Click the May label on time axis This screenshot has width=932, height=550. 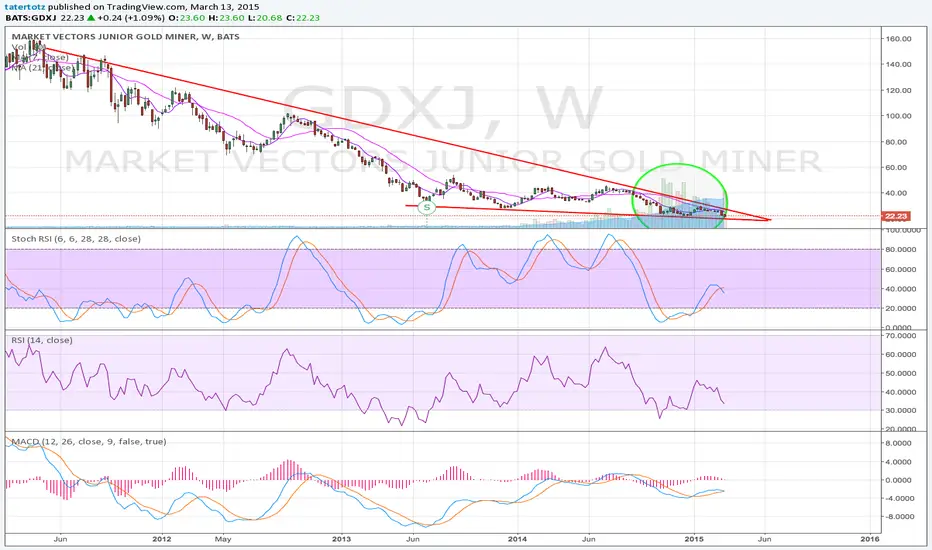(223, 539)
